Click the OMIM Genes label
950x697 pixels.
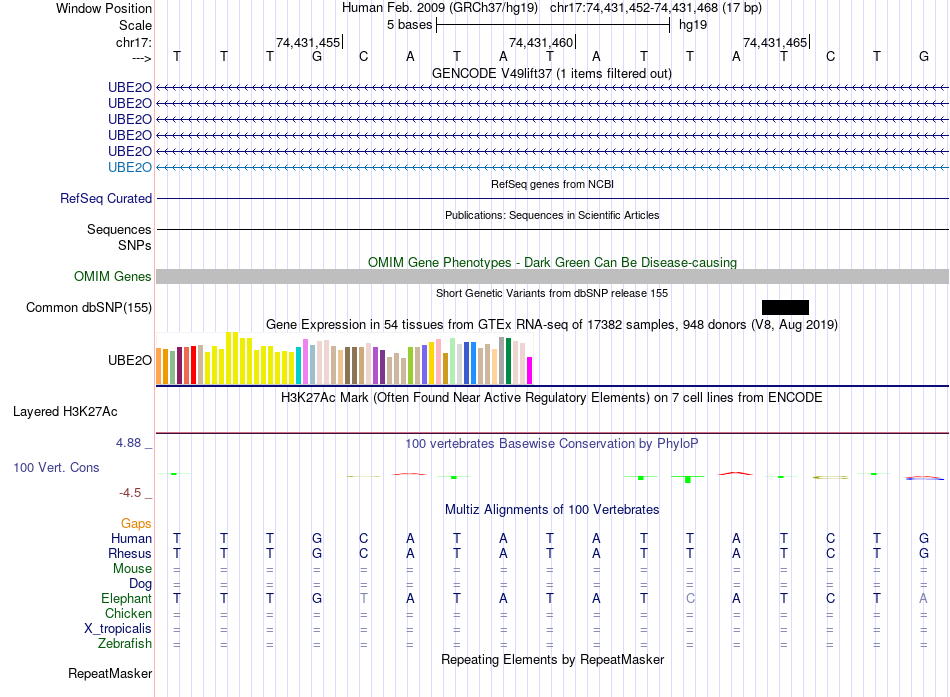pyautogui.click(x=113, y=276)
